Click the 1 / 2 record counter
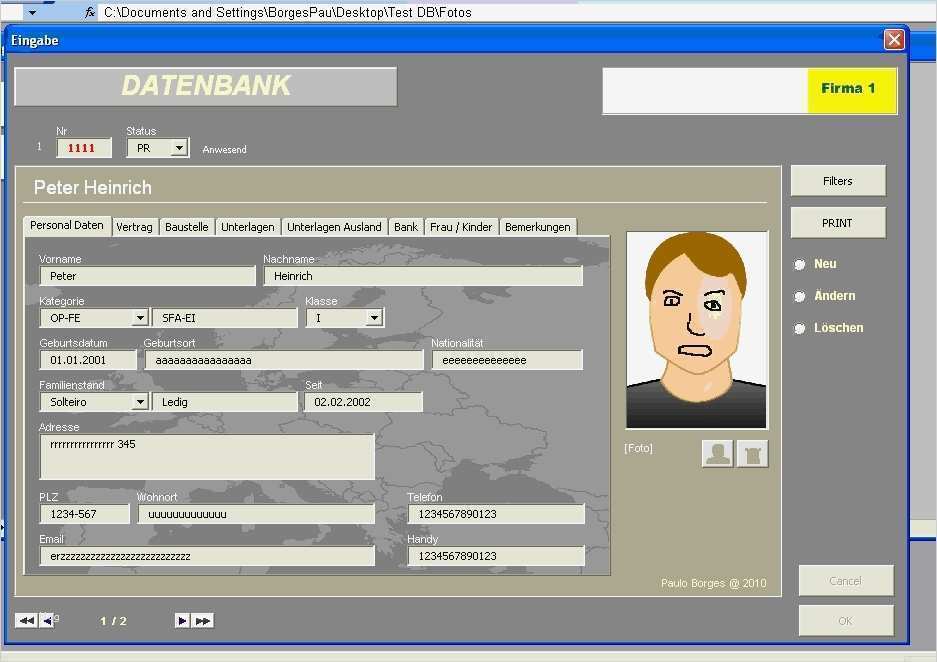Viewport: 937px width, 662px height. [x=113, y=621]
